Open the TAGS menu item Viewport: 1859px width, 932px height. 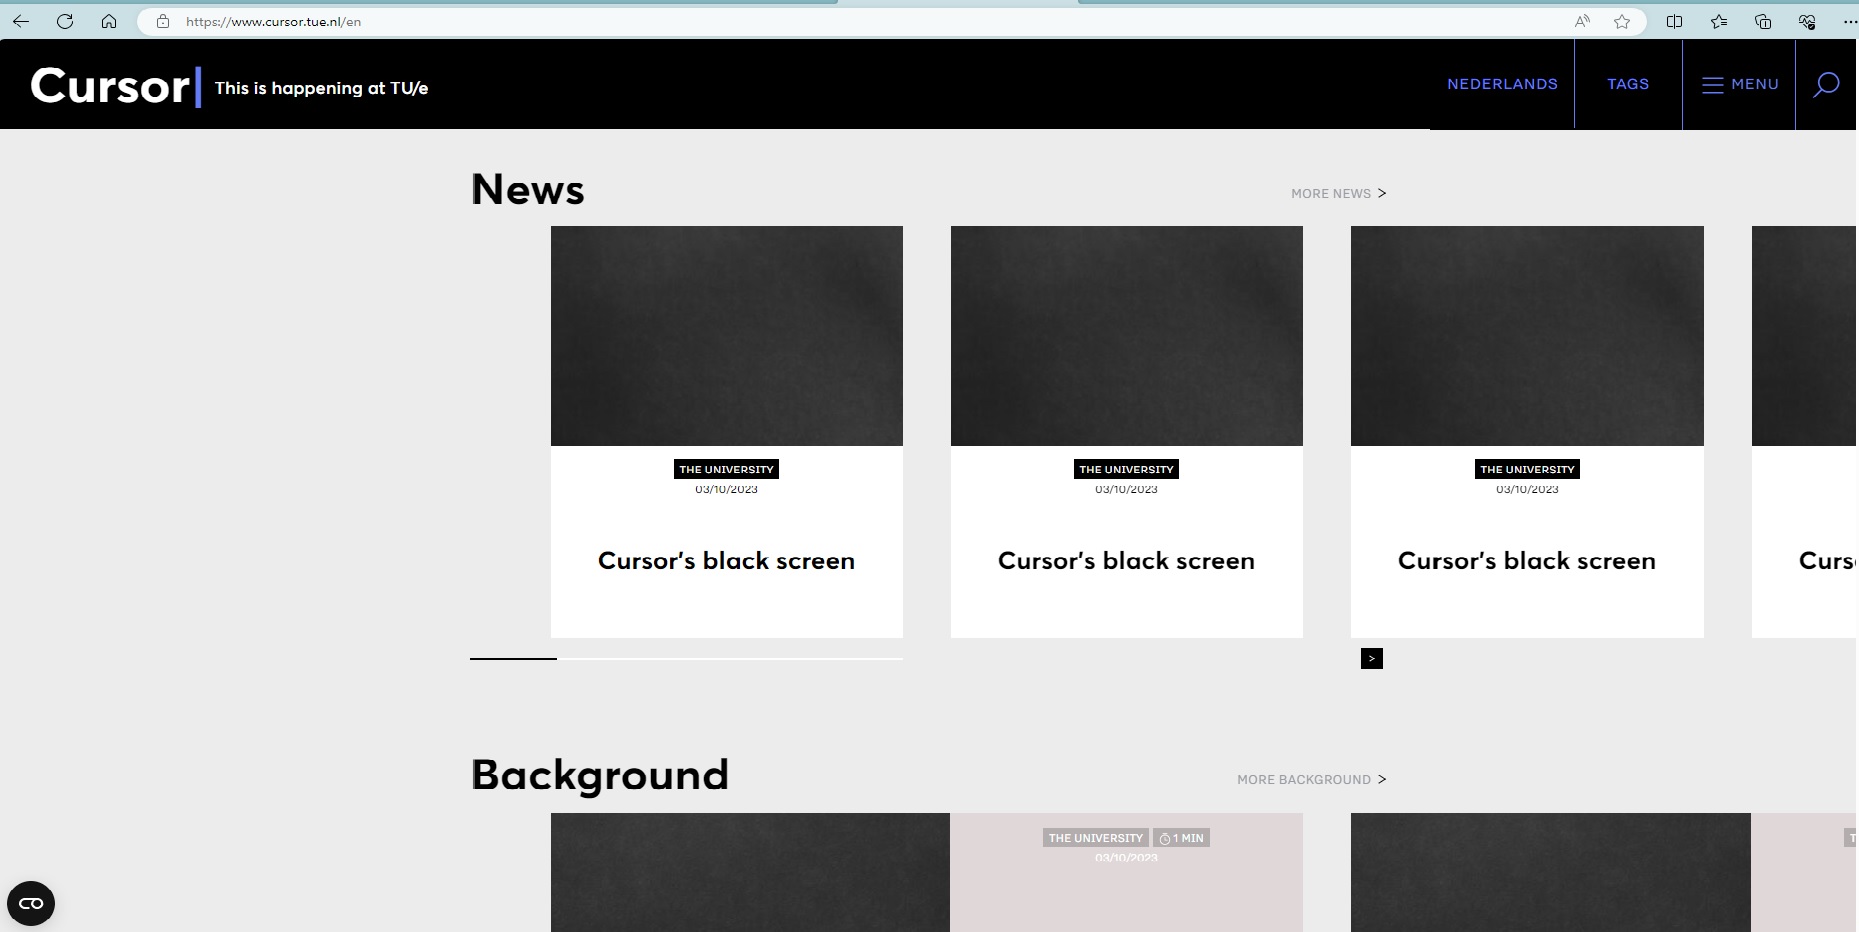coord(1628,84)
